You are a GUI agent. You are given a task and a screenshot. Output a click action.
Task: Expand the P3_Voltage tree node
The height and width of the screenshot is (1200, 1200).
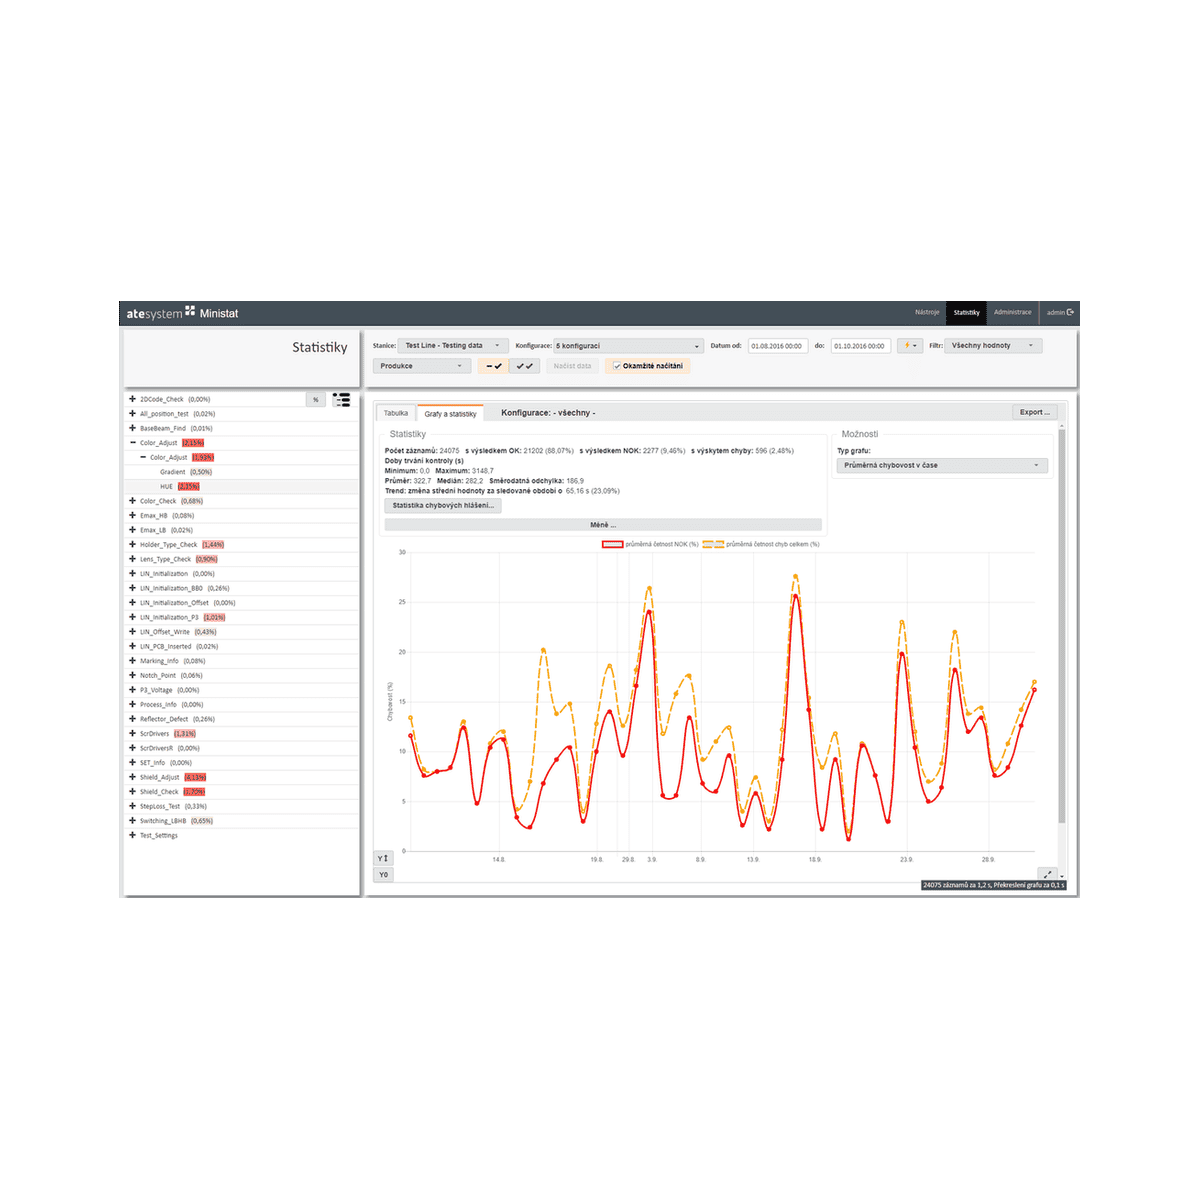(132, 690)
